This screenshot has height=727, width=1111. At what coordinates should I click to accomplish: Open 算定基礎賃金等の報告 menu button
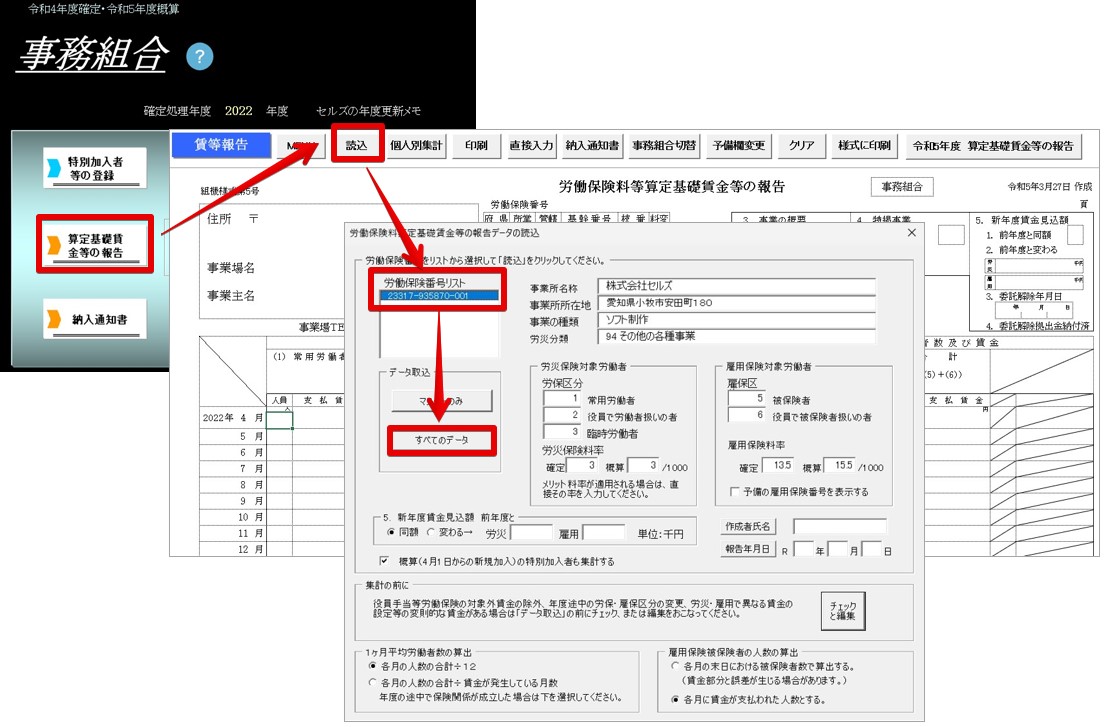pyautogui.click(x=95, y=245)
